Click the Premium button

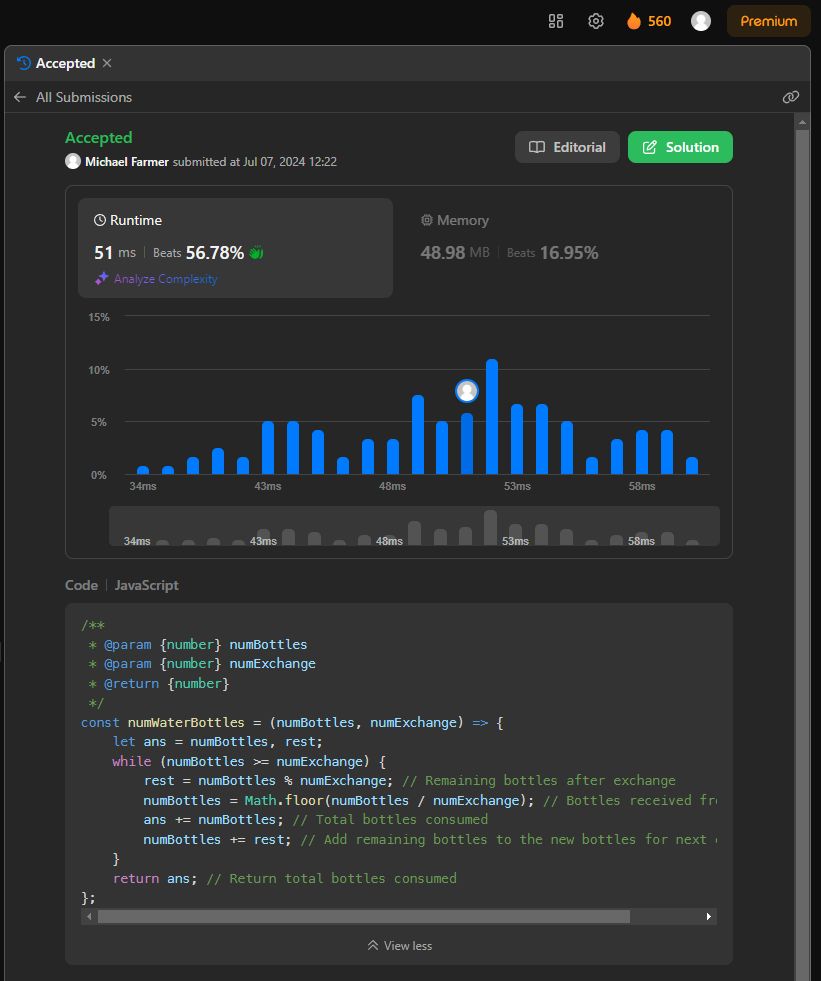tap(768, 21)
